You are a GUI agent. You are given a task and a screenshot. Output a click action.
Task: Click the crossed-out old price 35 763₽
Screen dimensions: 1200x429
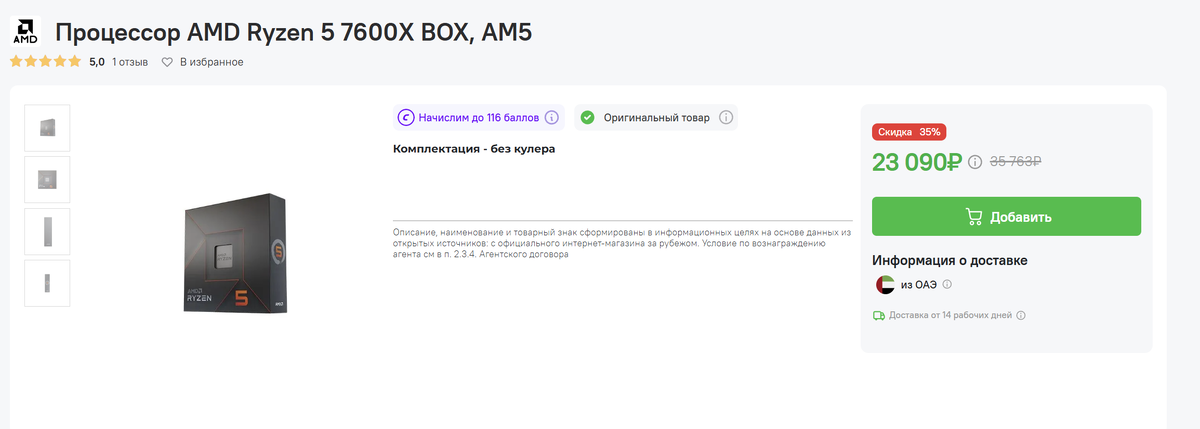click(x=1016, y=161)
